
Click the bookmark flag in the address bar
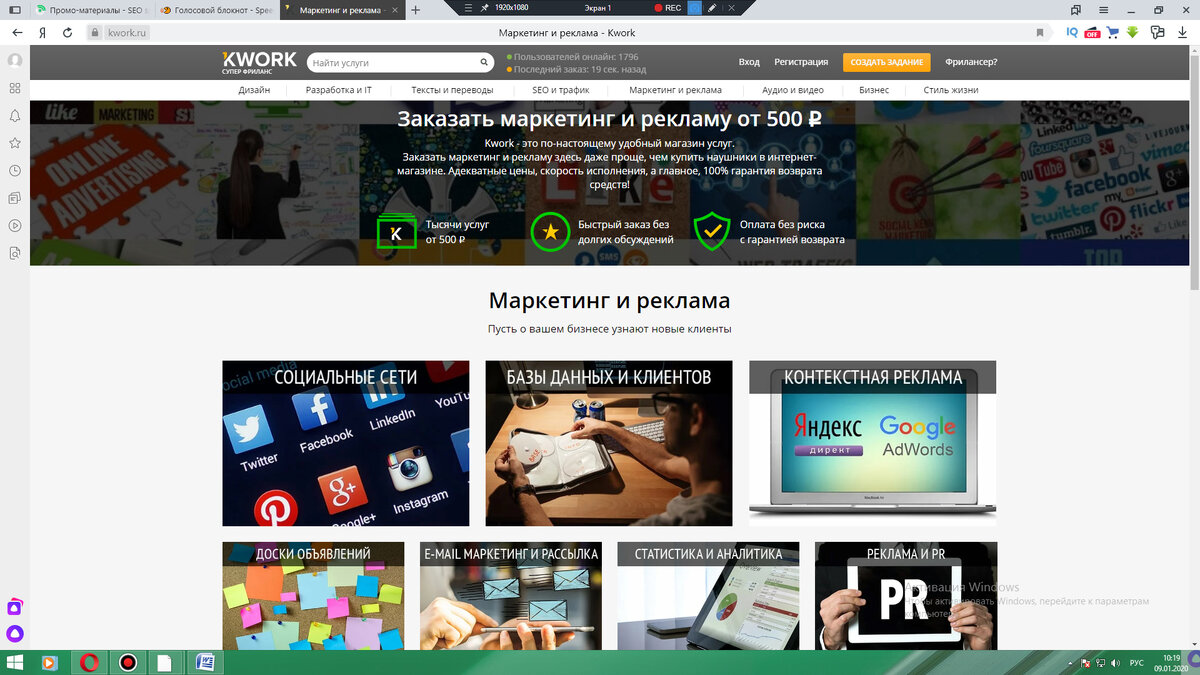tap(1040, 32)
